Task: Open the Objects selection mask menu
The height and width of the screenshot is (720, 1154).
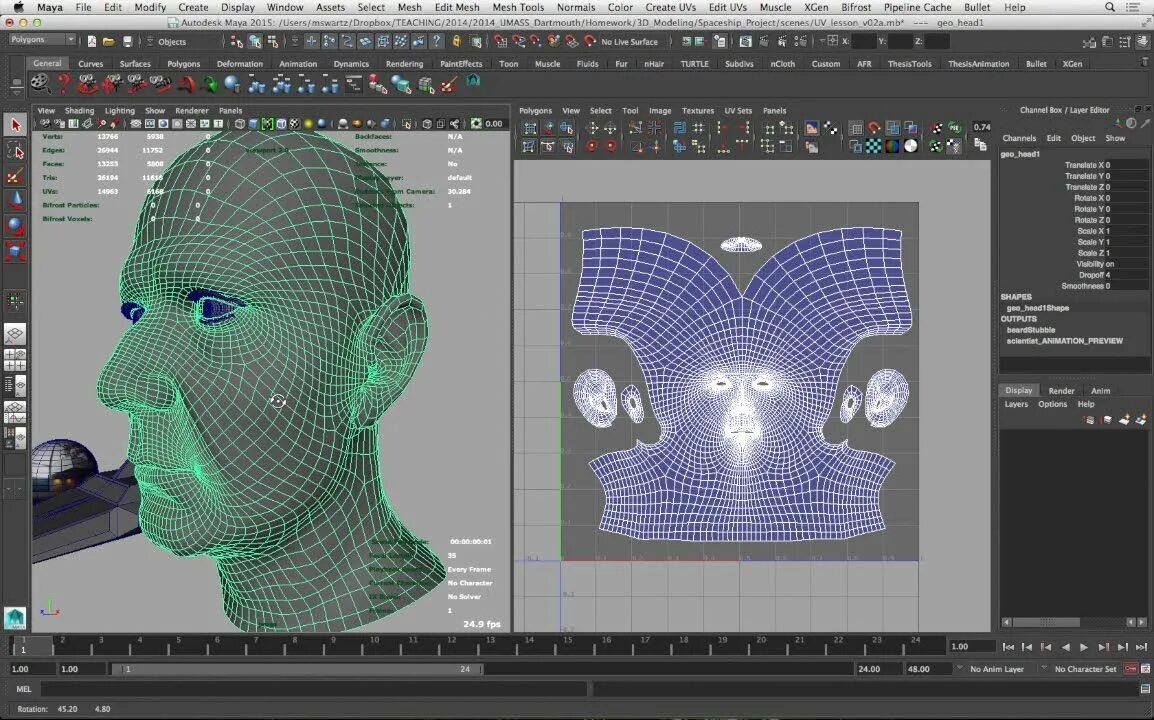Action: point(171,42)
